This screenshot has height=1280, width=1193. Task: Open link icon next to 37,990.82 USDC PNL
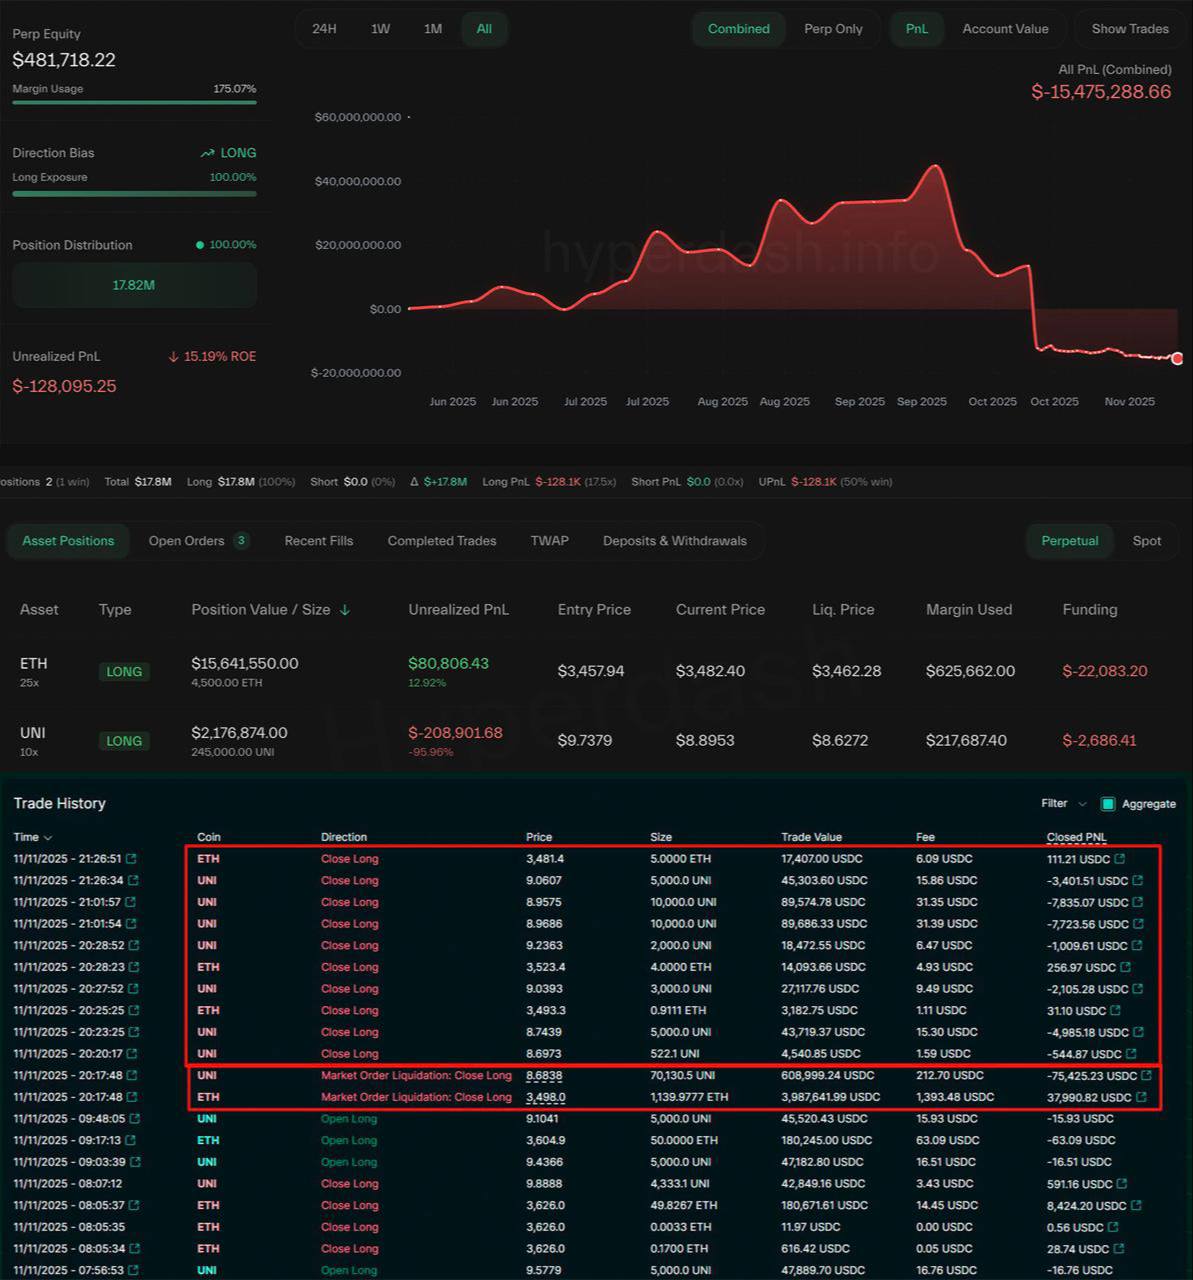(1141, 1097)
